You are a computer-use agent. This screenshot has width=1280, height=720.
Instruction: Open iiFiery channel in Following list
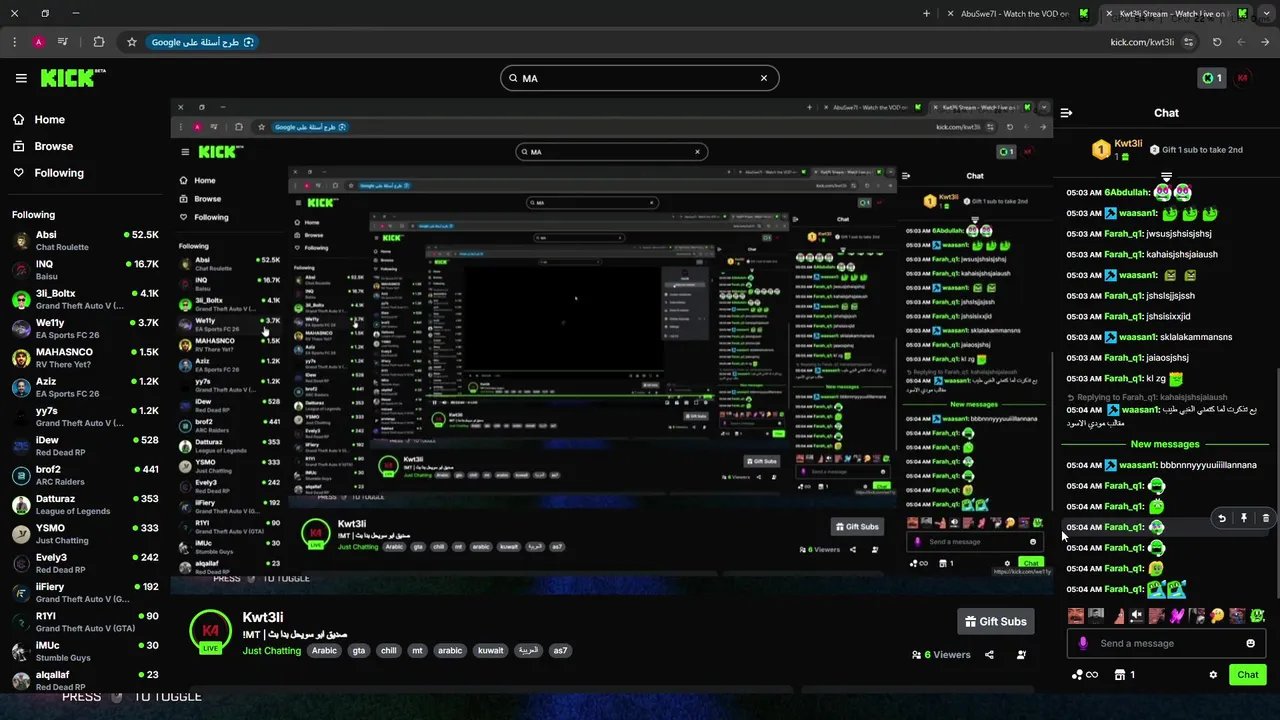[85, 593]
